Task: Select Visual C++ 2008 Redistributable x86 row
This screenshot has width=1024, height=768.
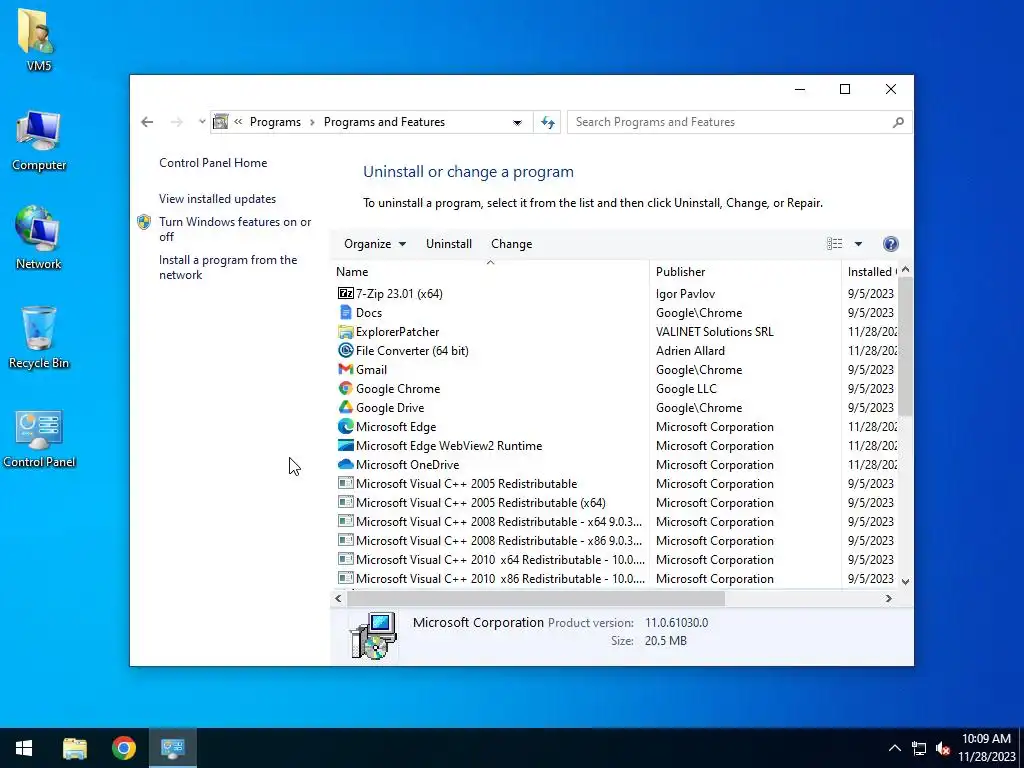Action: [x=615, y=540]
